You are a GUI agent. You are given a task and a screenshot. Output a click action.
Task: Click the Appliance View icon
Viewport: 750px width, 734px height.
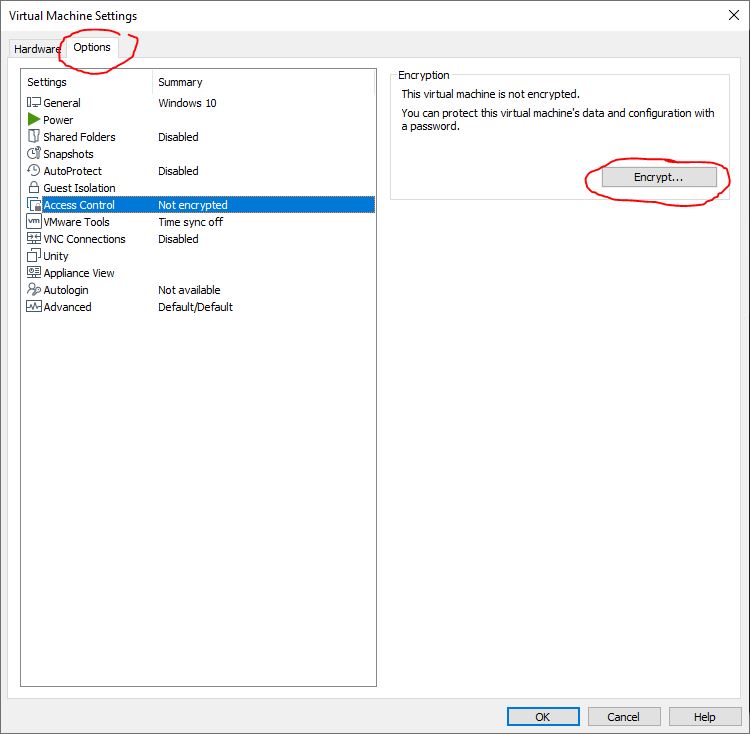tap(33, 272)
